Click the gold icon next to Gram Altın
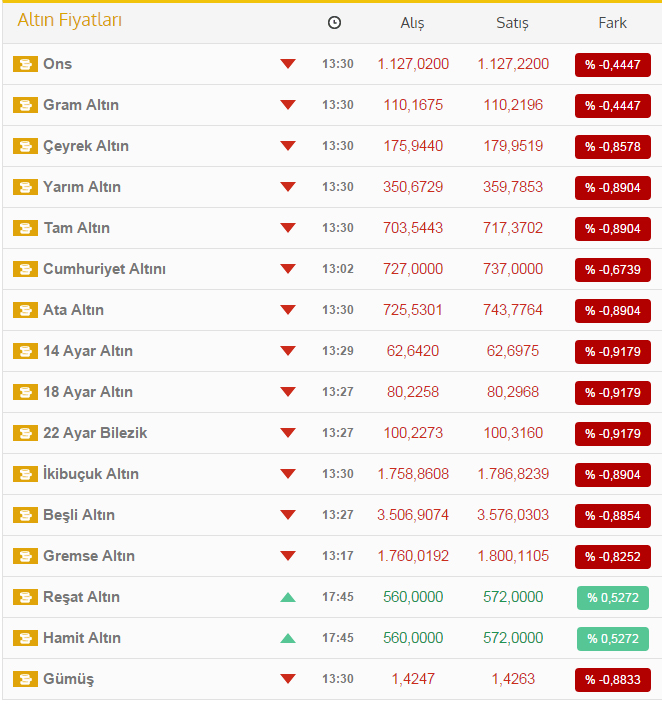 point(25,106)
